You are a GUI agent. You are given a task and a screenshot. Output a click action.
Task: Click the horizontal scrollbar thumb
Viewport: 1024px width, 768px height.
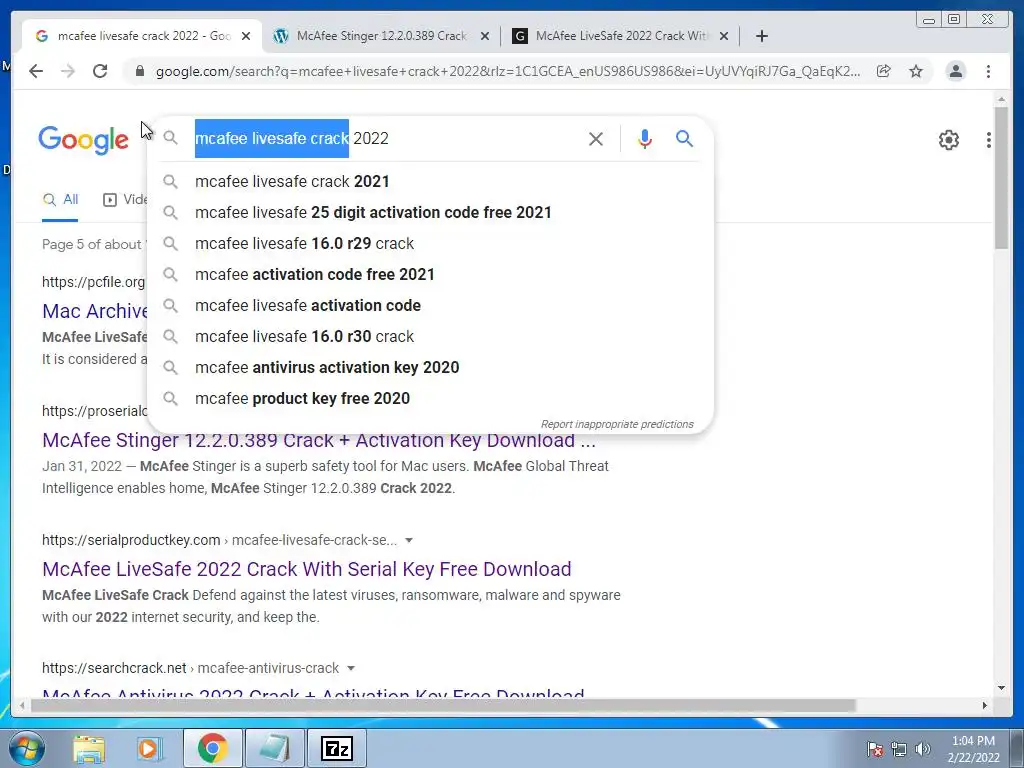click(443, 705)
